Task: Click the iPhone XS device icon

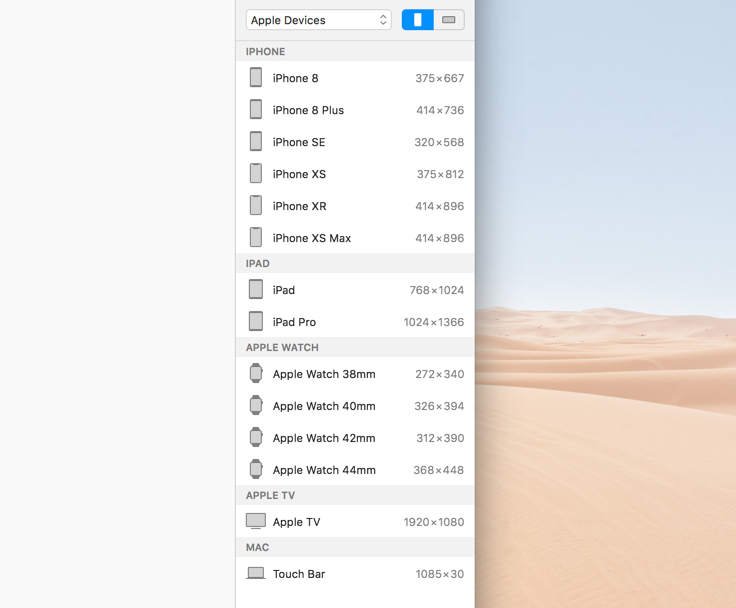Action: point(256,174)
